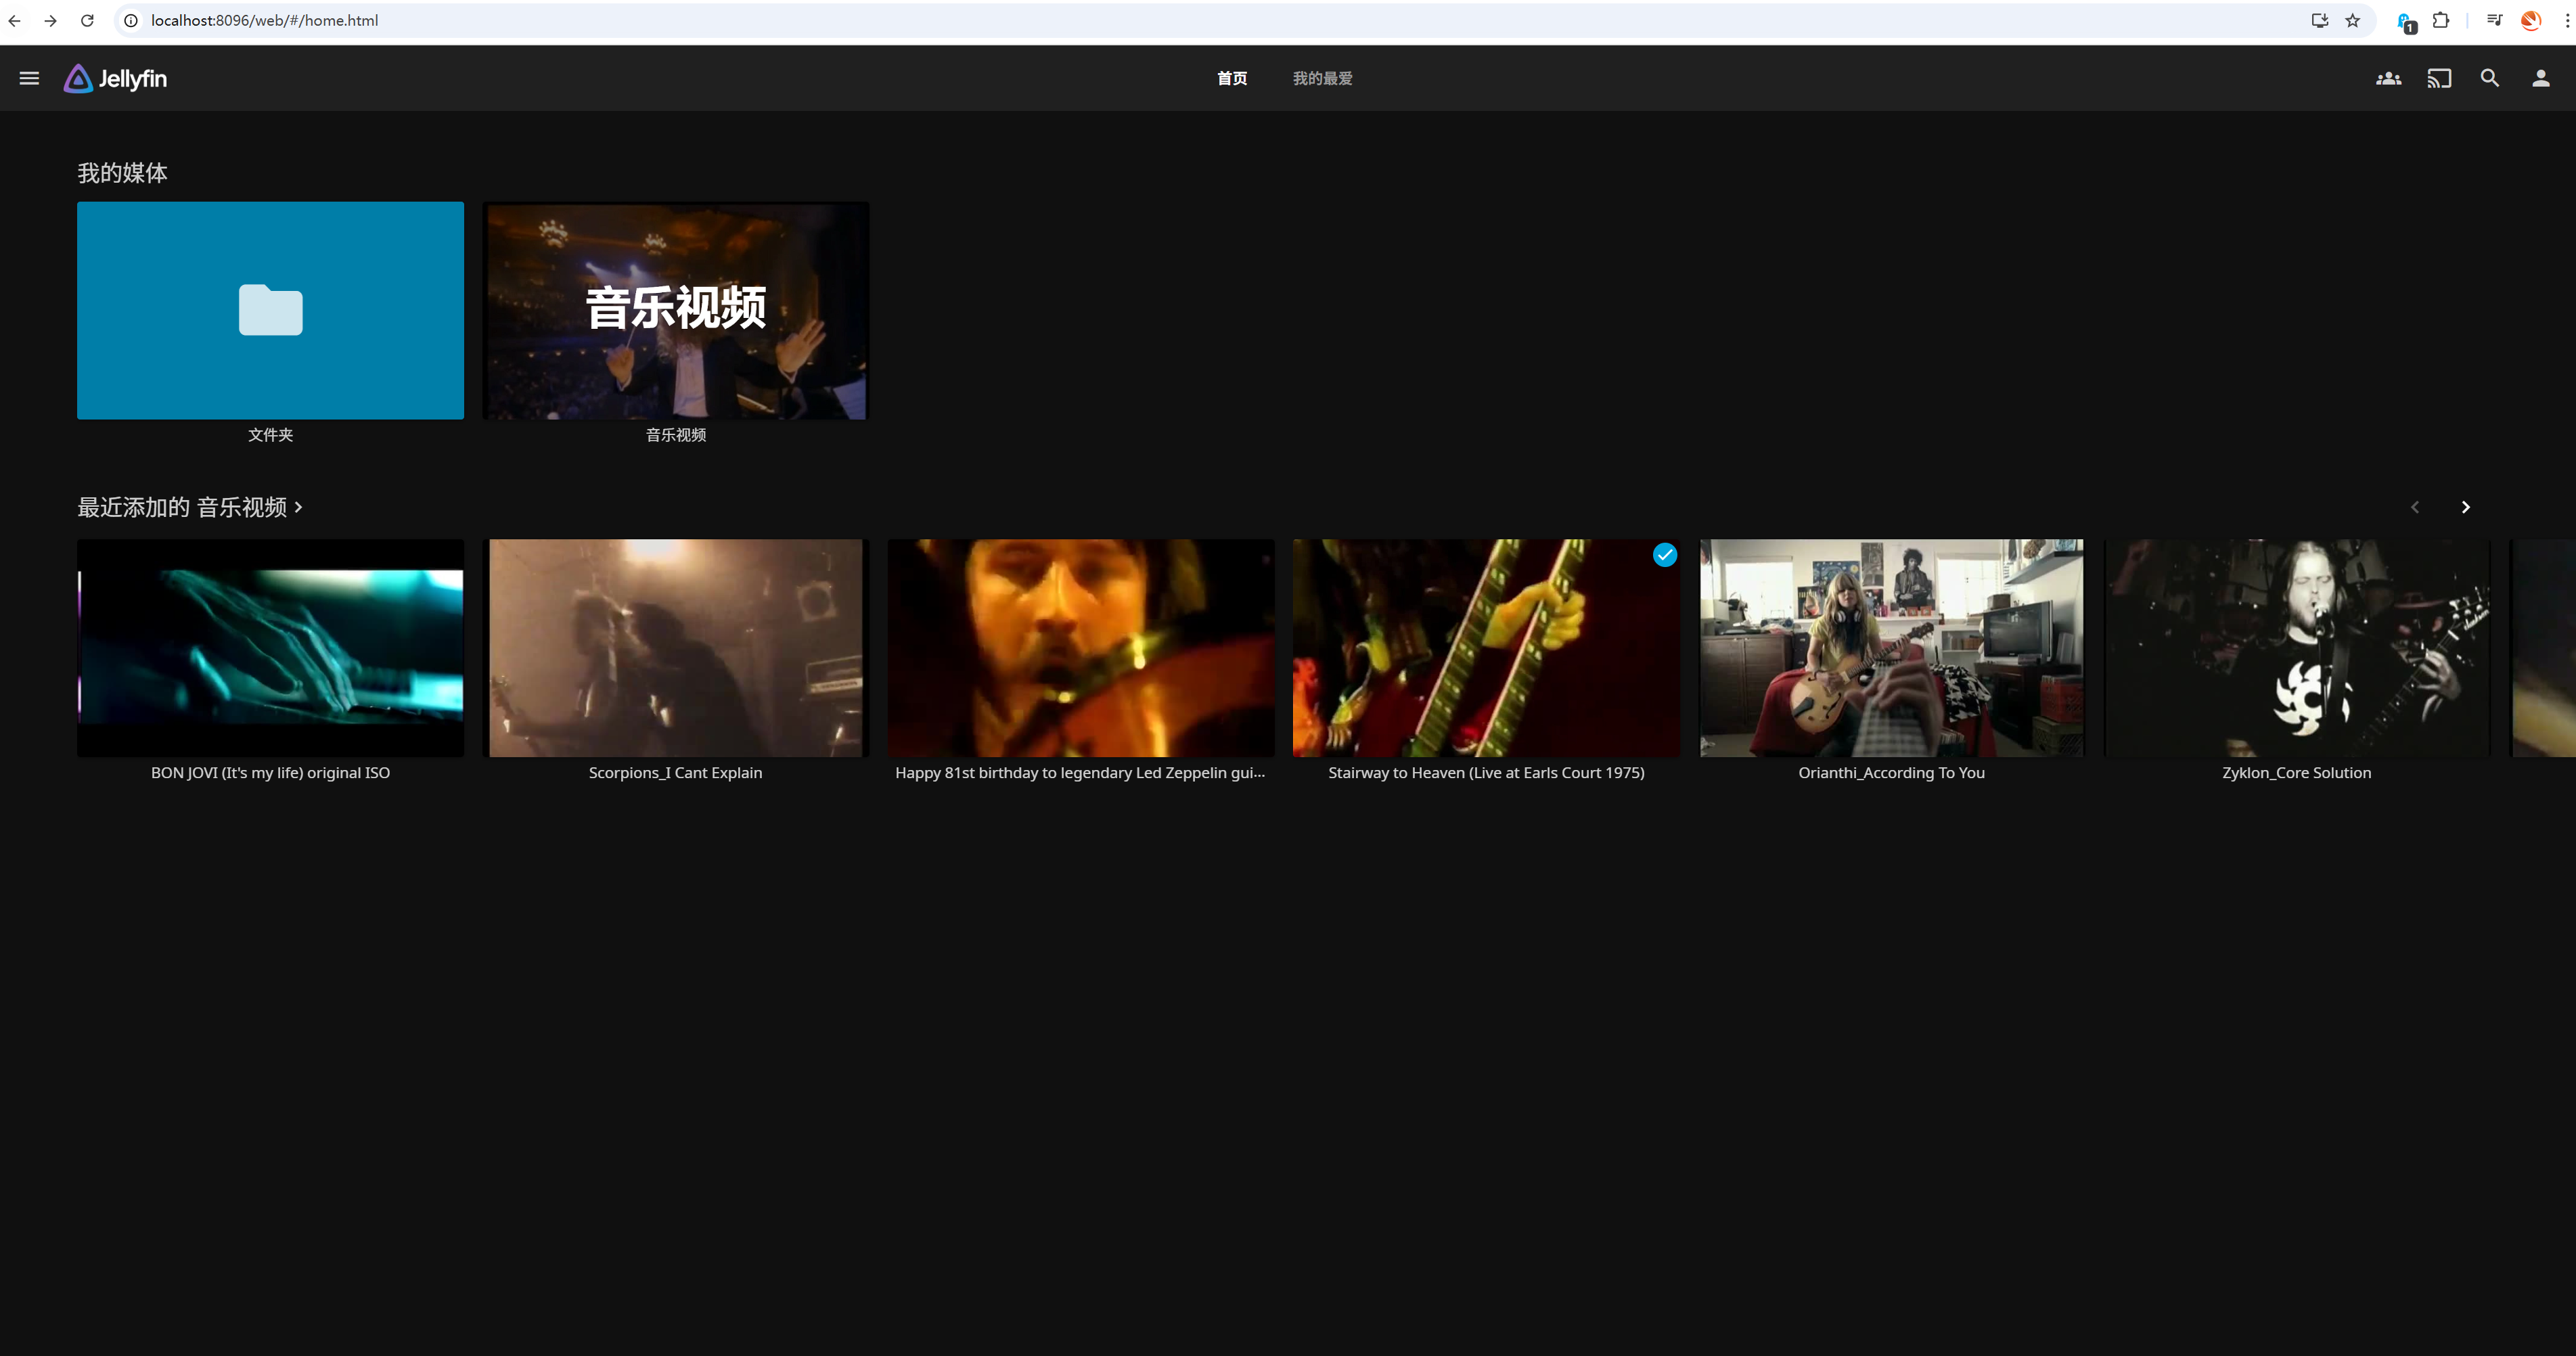Click the Cast to device icon
This screenshot has height=1356, width=2576.
point(2439,78)
